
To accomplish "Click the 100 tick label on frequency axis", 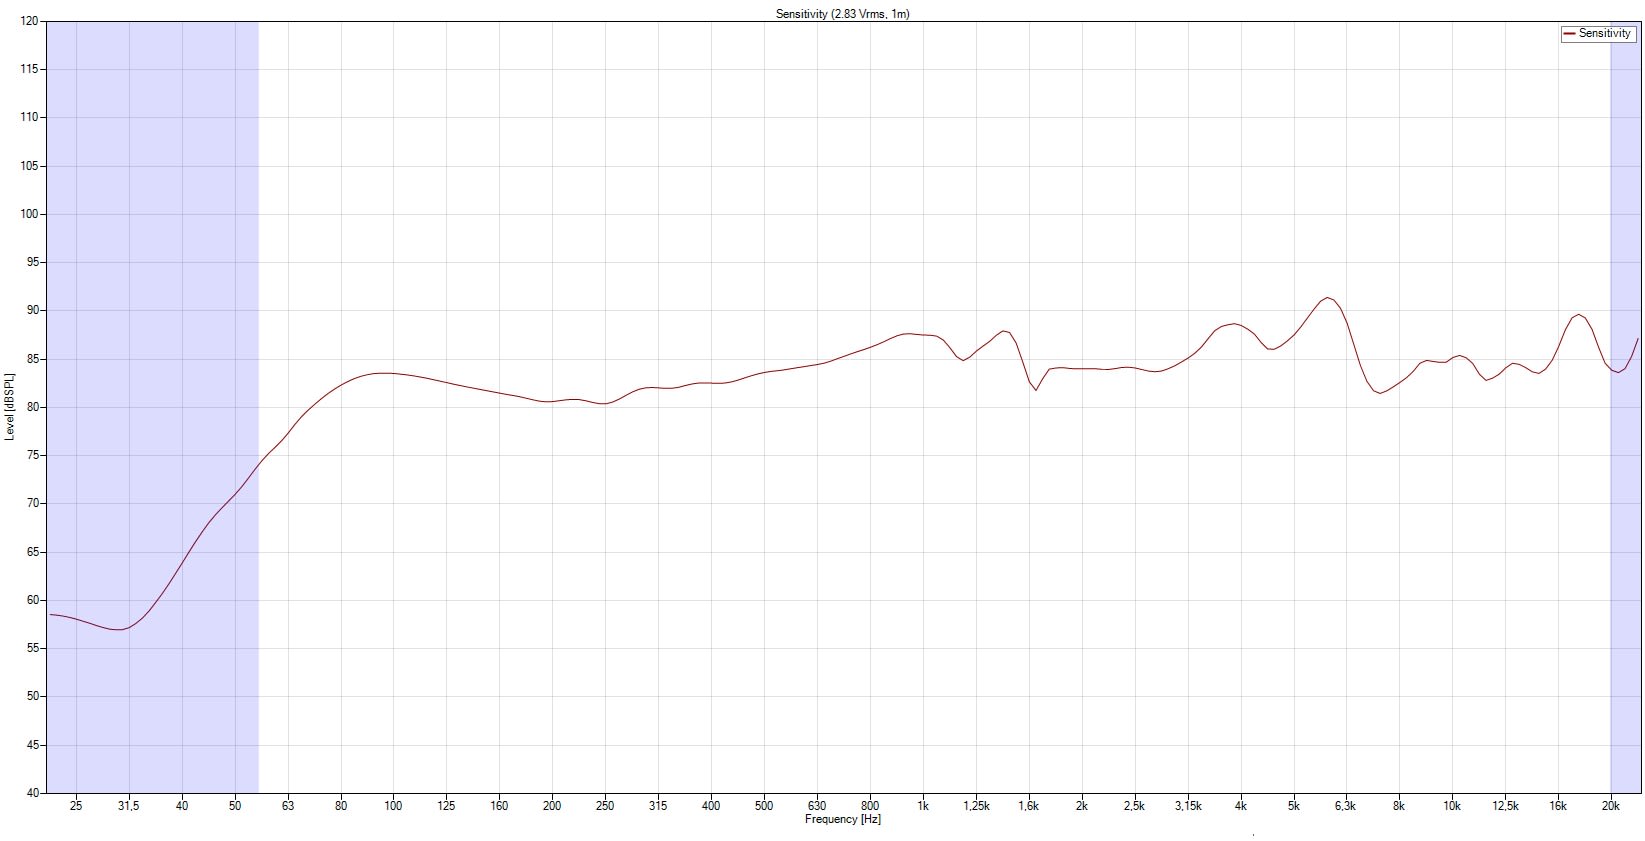I will 393,806.
